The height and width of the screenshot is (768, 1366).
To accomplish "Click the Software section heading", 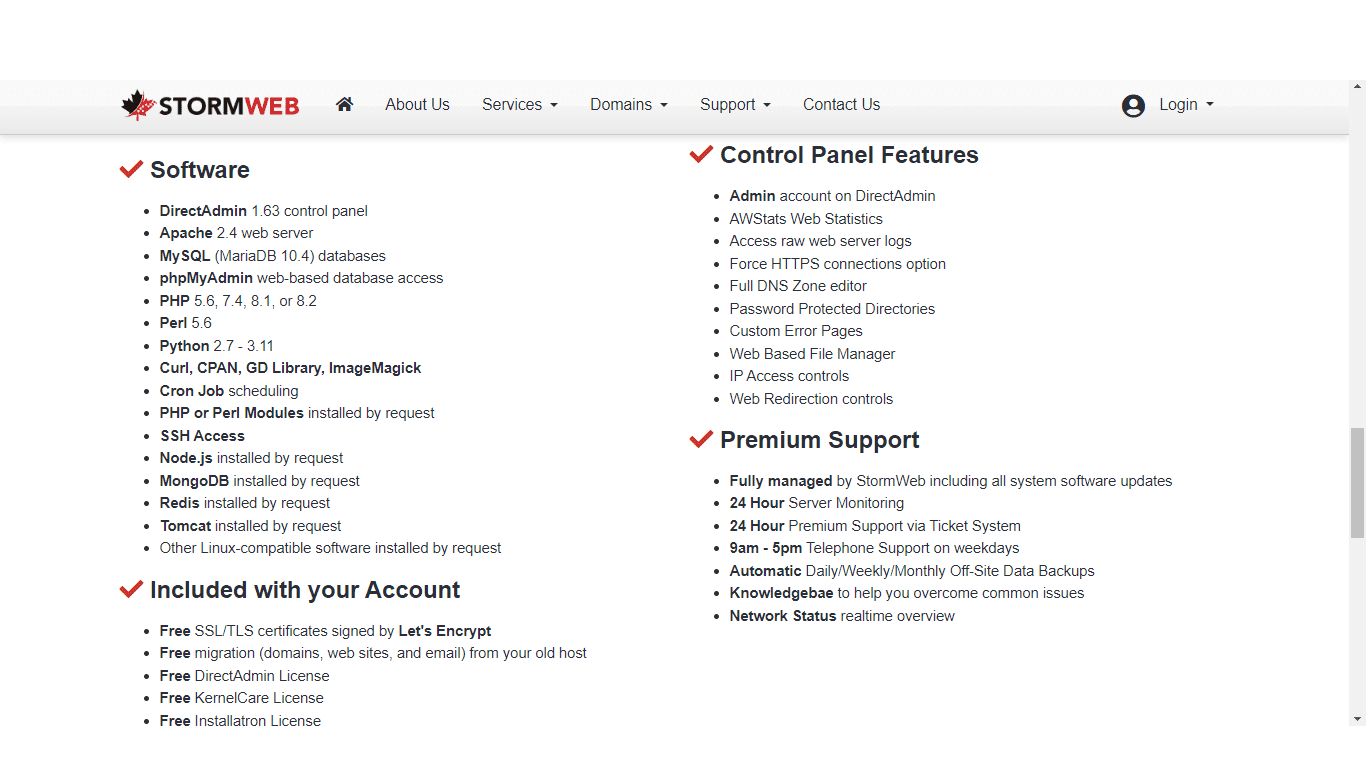I will click(x=200, y=170).
